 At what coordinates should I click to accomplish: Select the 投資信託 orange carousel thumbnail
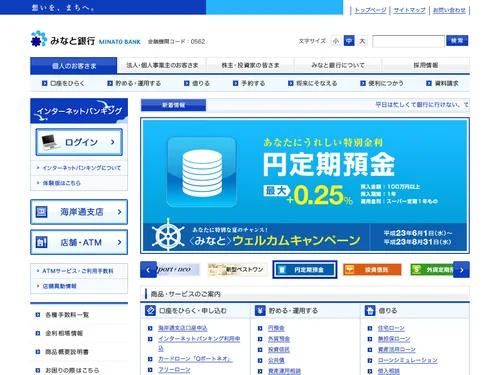pos(372,270)
